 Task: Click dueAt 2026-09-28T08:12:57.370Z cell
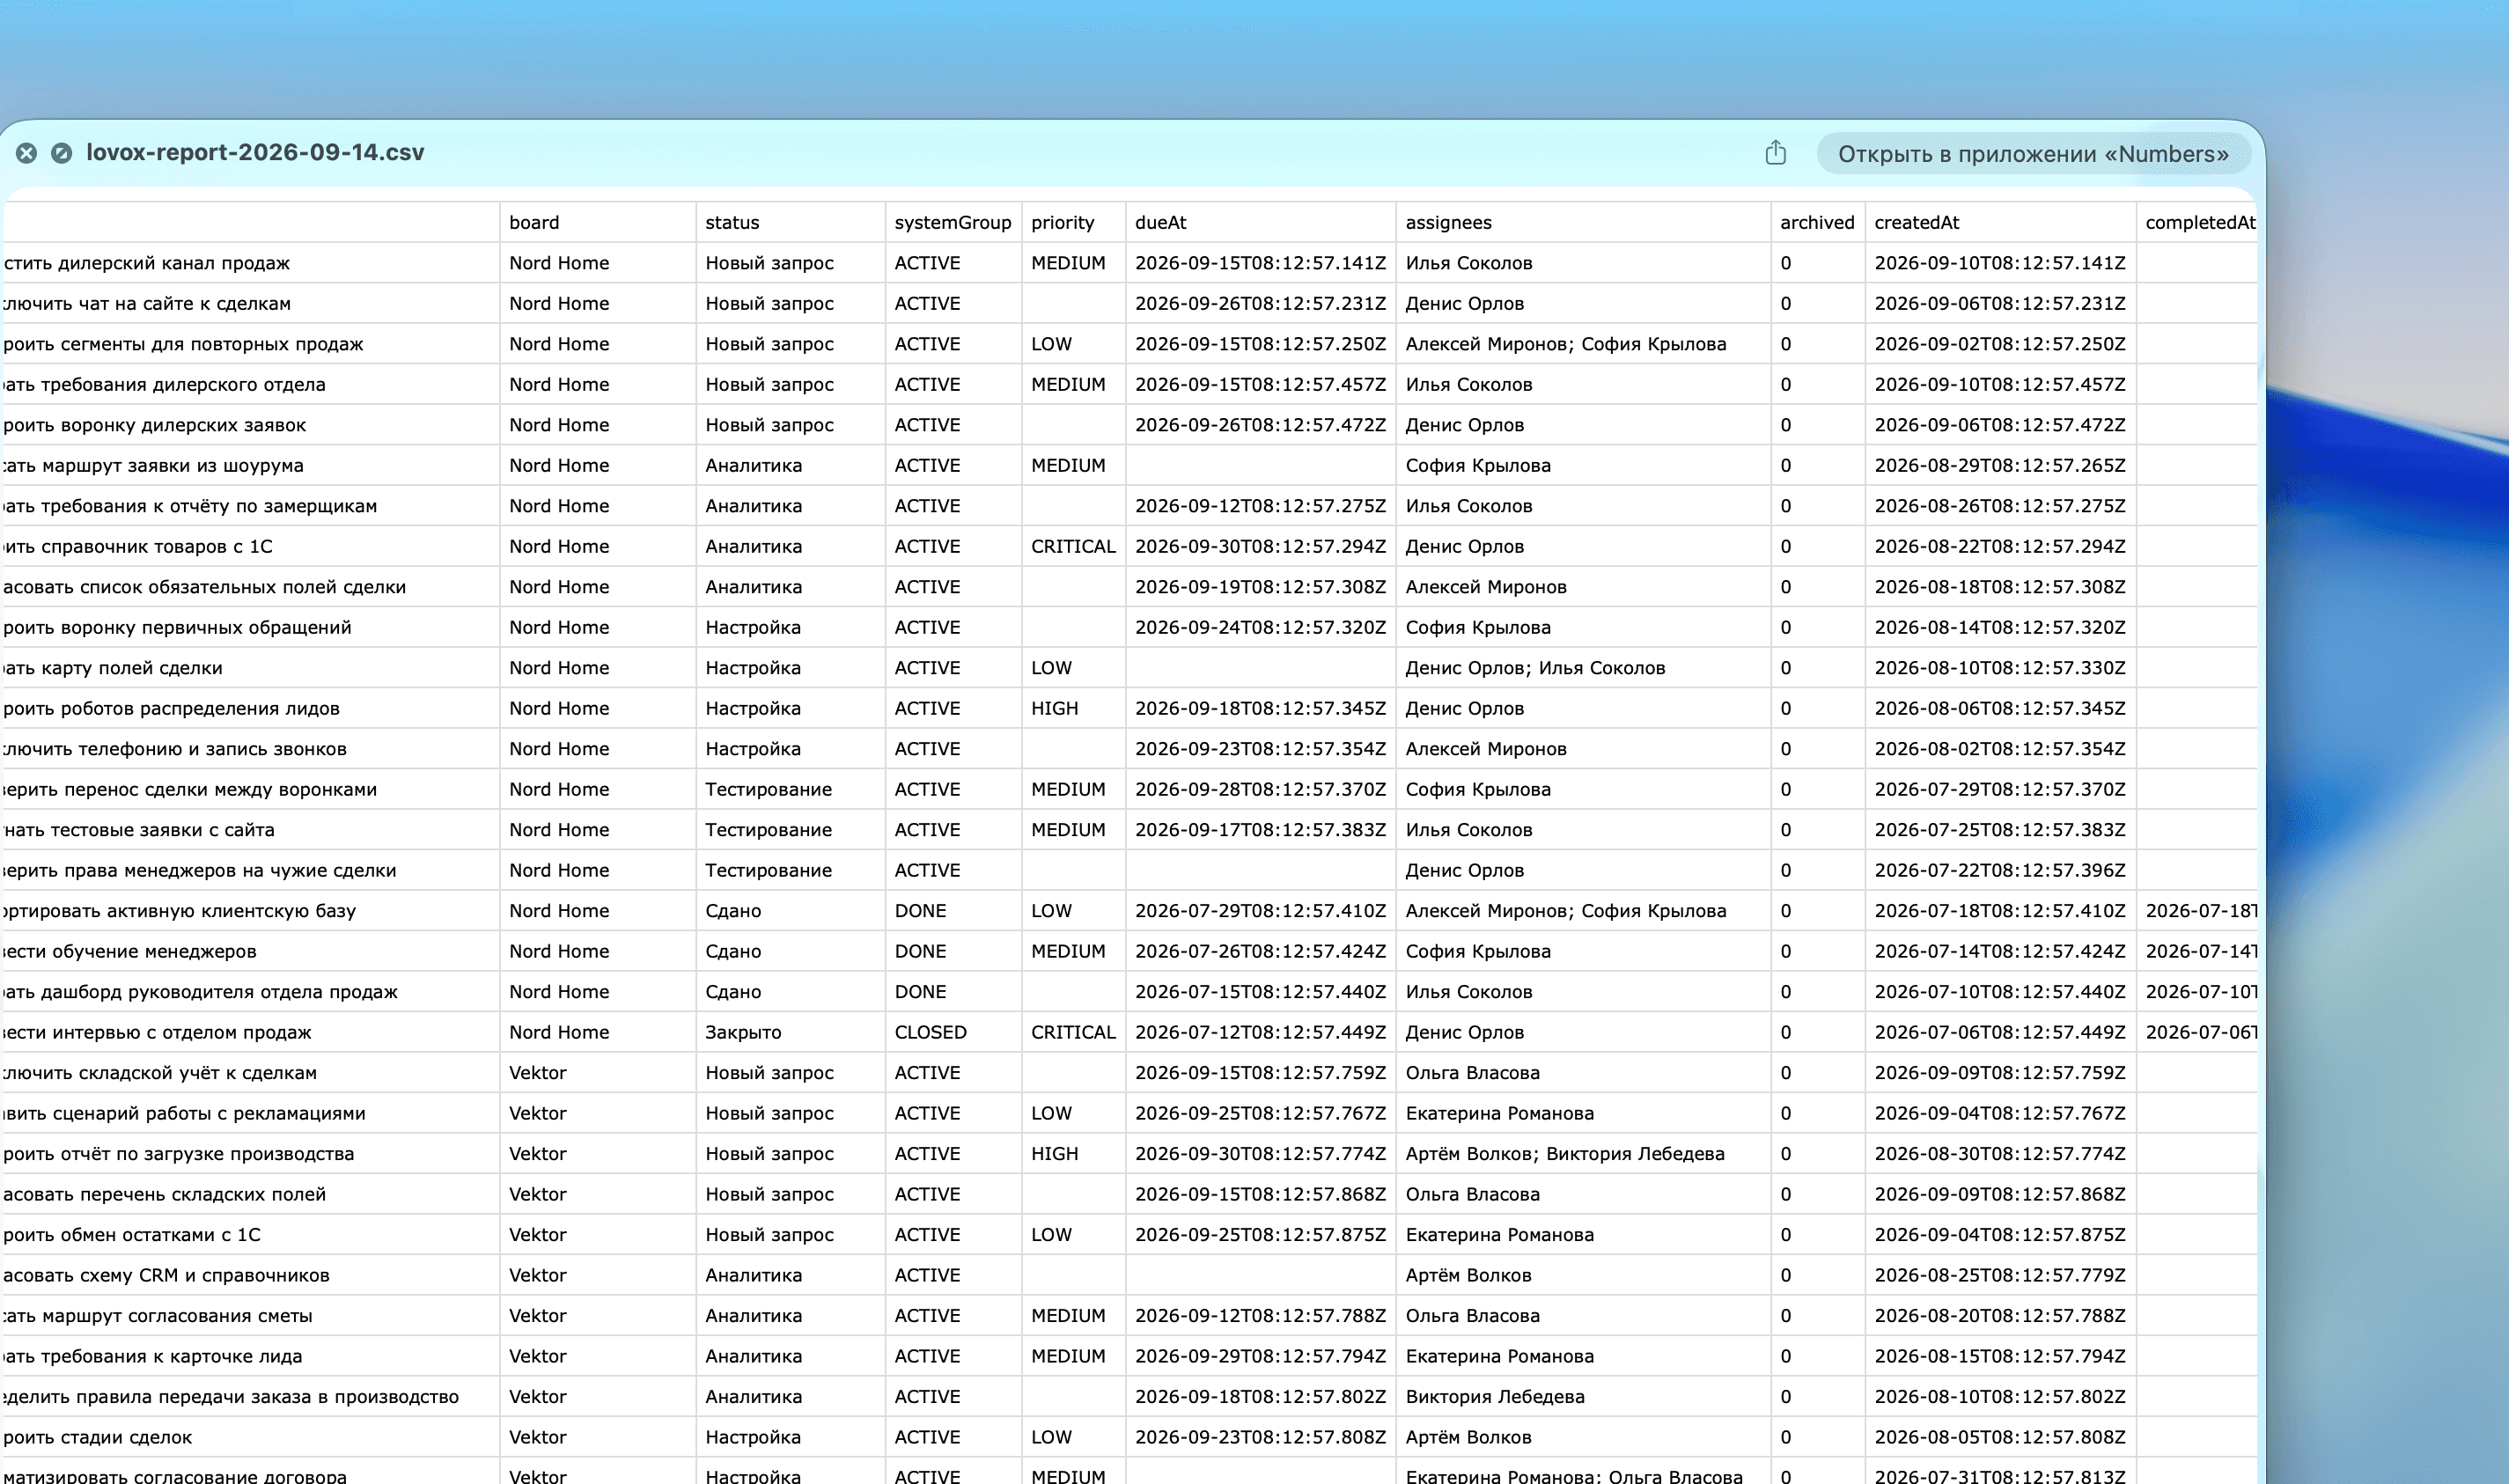pyautogui.click(x=1260, y=789)
